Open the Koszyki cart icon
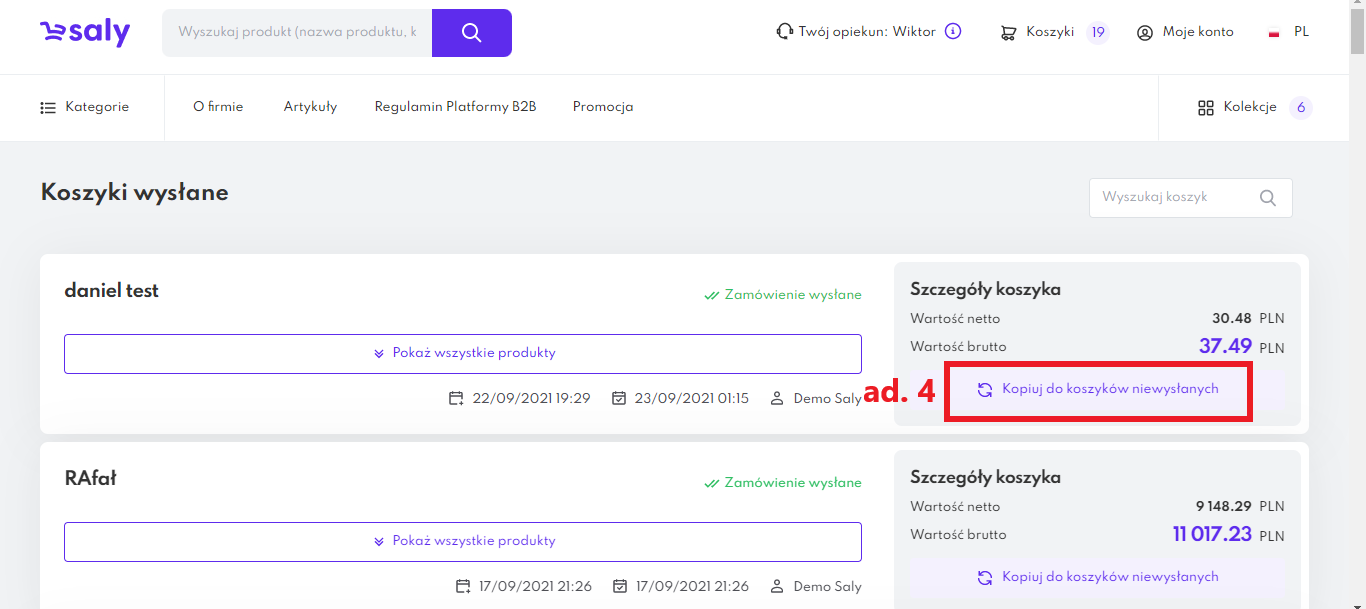This screenshot has height=609, width=1366. (1008, 33)
